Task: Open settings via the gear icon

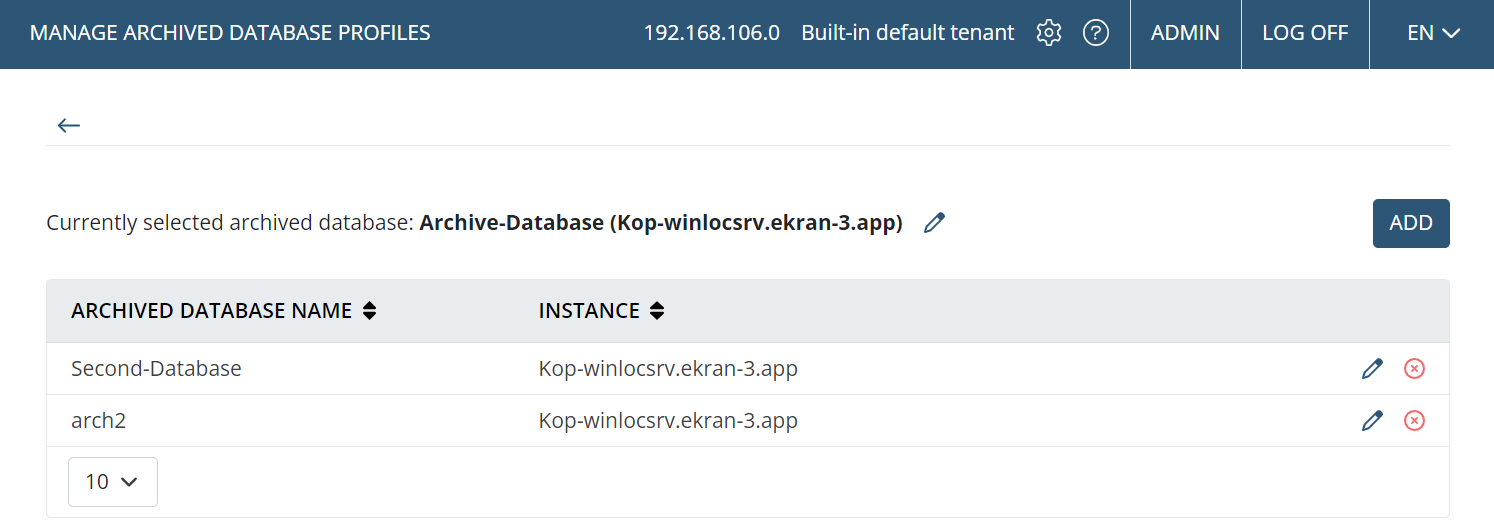Action: (x=1048, y=33)
